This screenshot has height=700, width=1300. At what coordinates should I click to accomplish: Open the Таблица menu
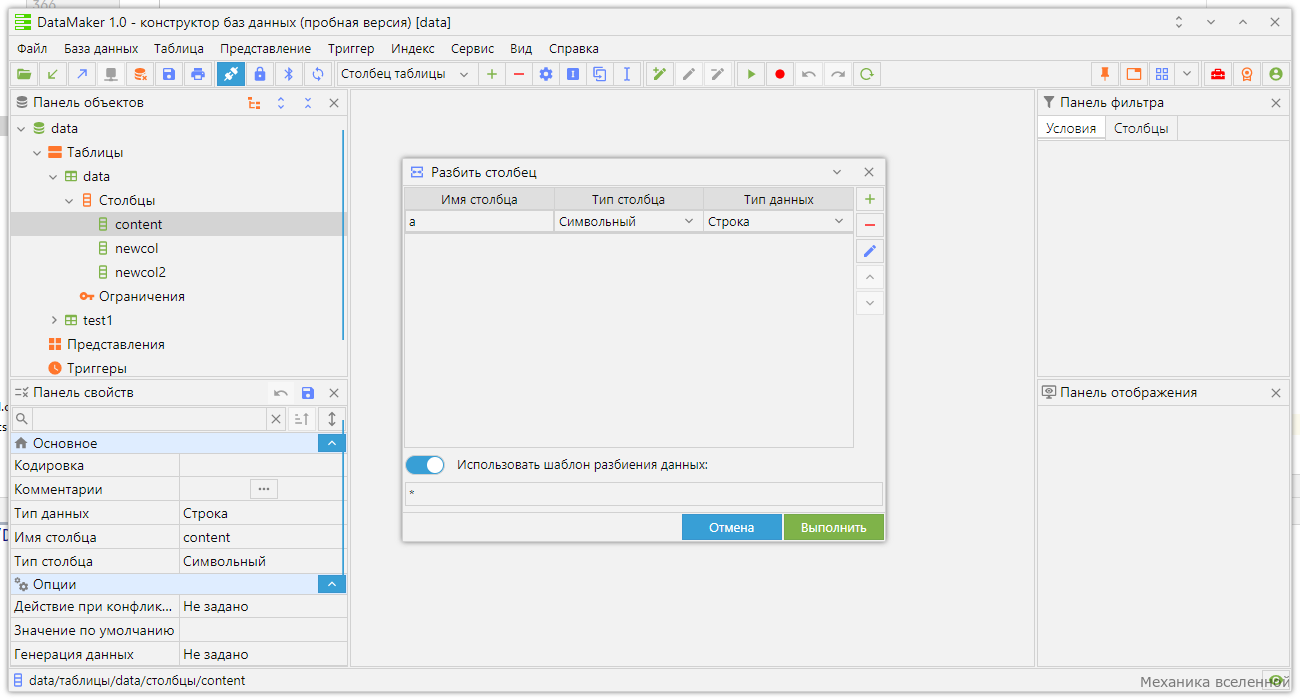click(x=179, y=48)
